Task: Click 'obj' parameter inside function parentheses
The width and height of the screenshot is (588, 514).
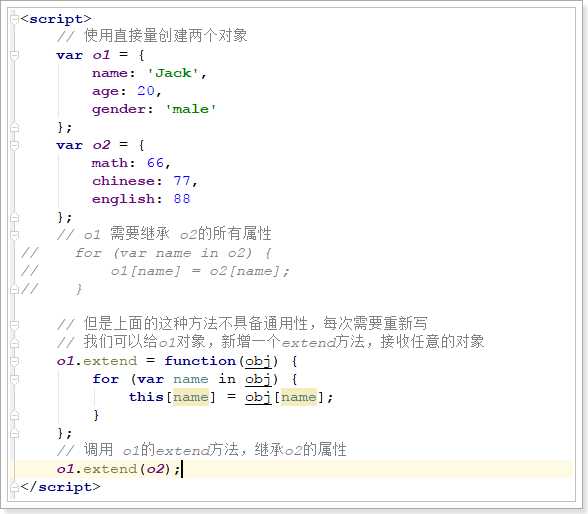Action: pyautogui.click(x=258, y=362)
